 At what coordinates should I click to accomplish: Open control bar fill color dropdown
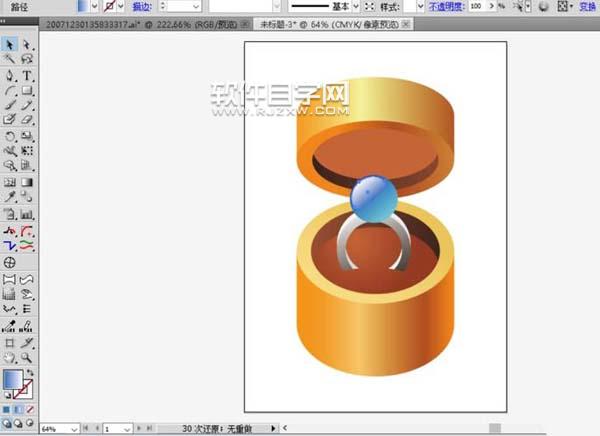click(95, 6)
